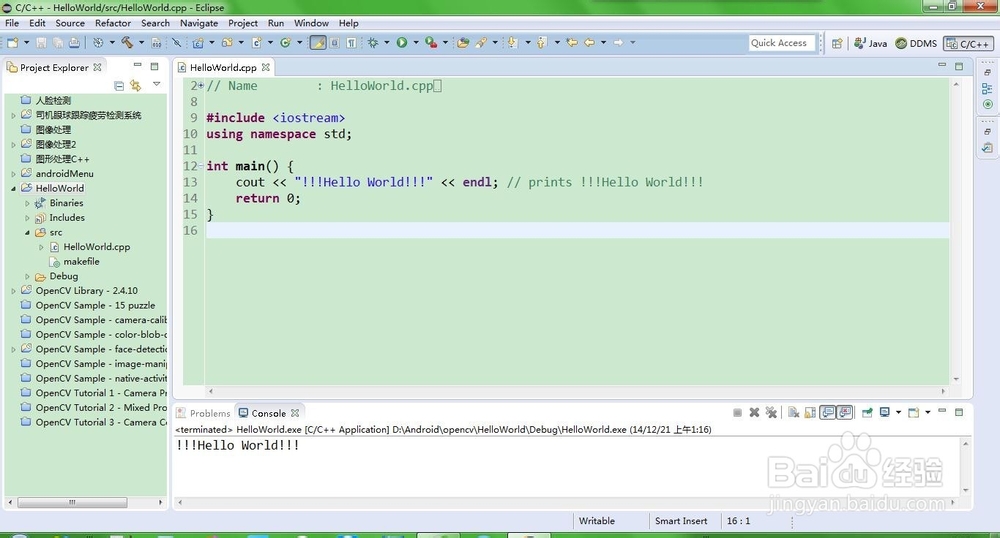Switch to Java perspective
This screenshot has width=1000, height=538.
871,43
